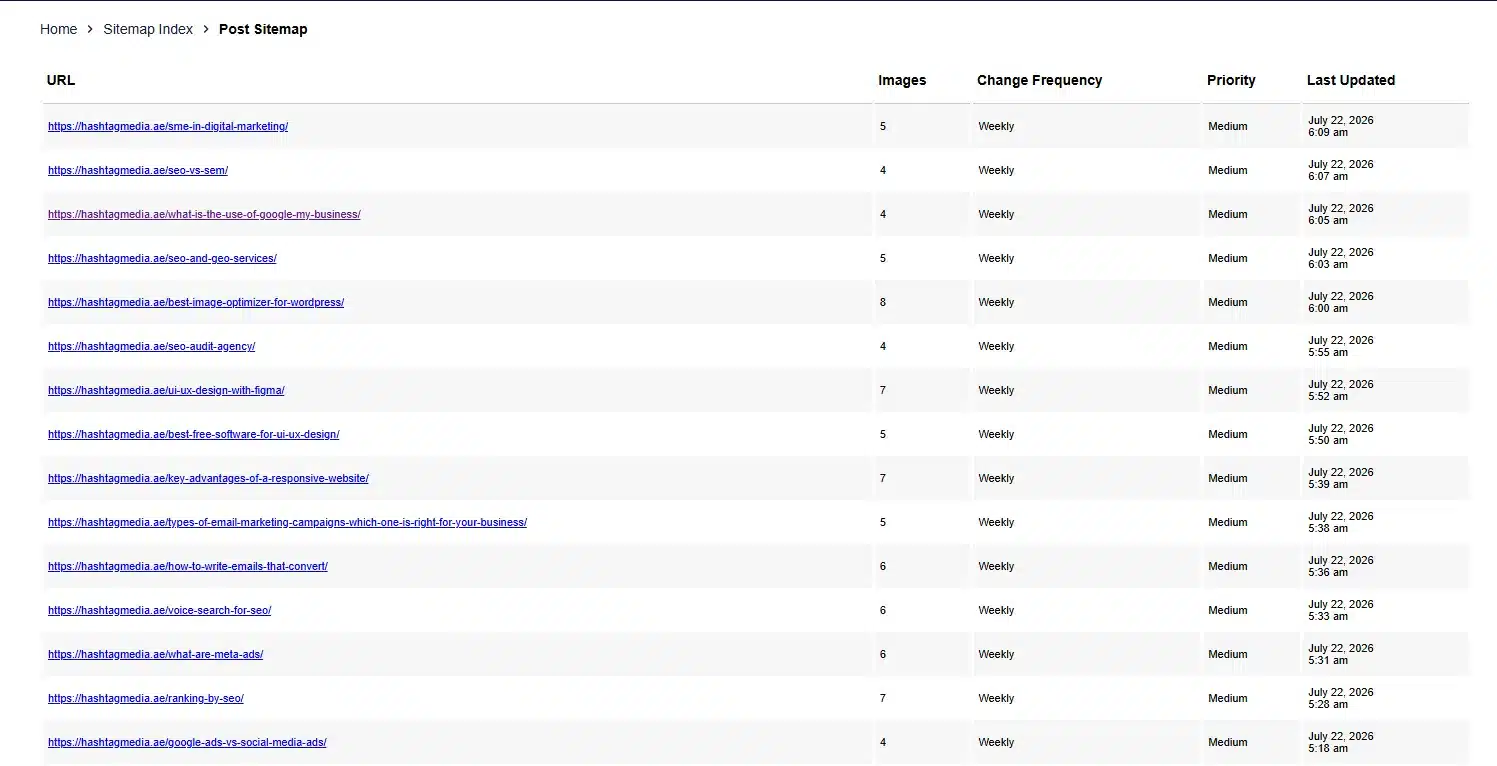
Task: Open the seo-audit-agency link
Action: [151, 346]
